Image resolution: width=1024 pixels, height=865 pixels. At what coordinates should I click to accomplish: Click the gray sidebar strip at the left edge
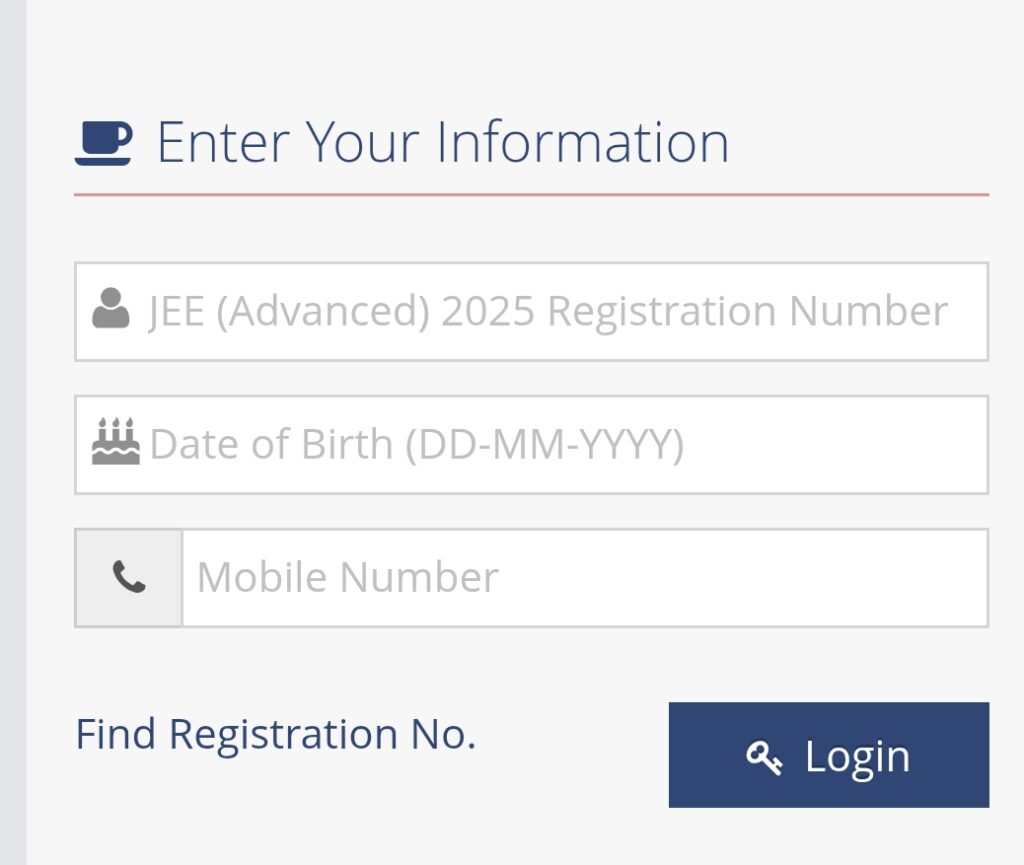click(x=13, y=432)
